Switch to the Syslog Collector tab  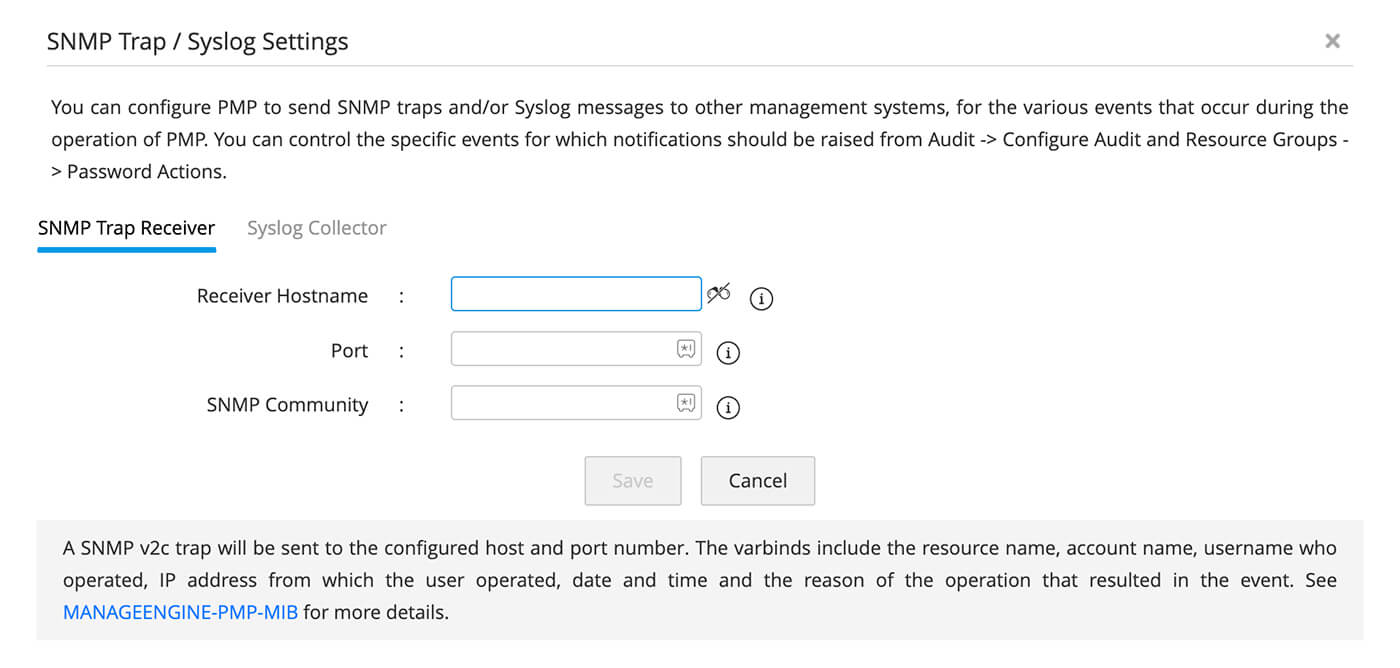(316, 228)
